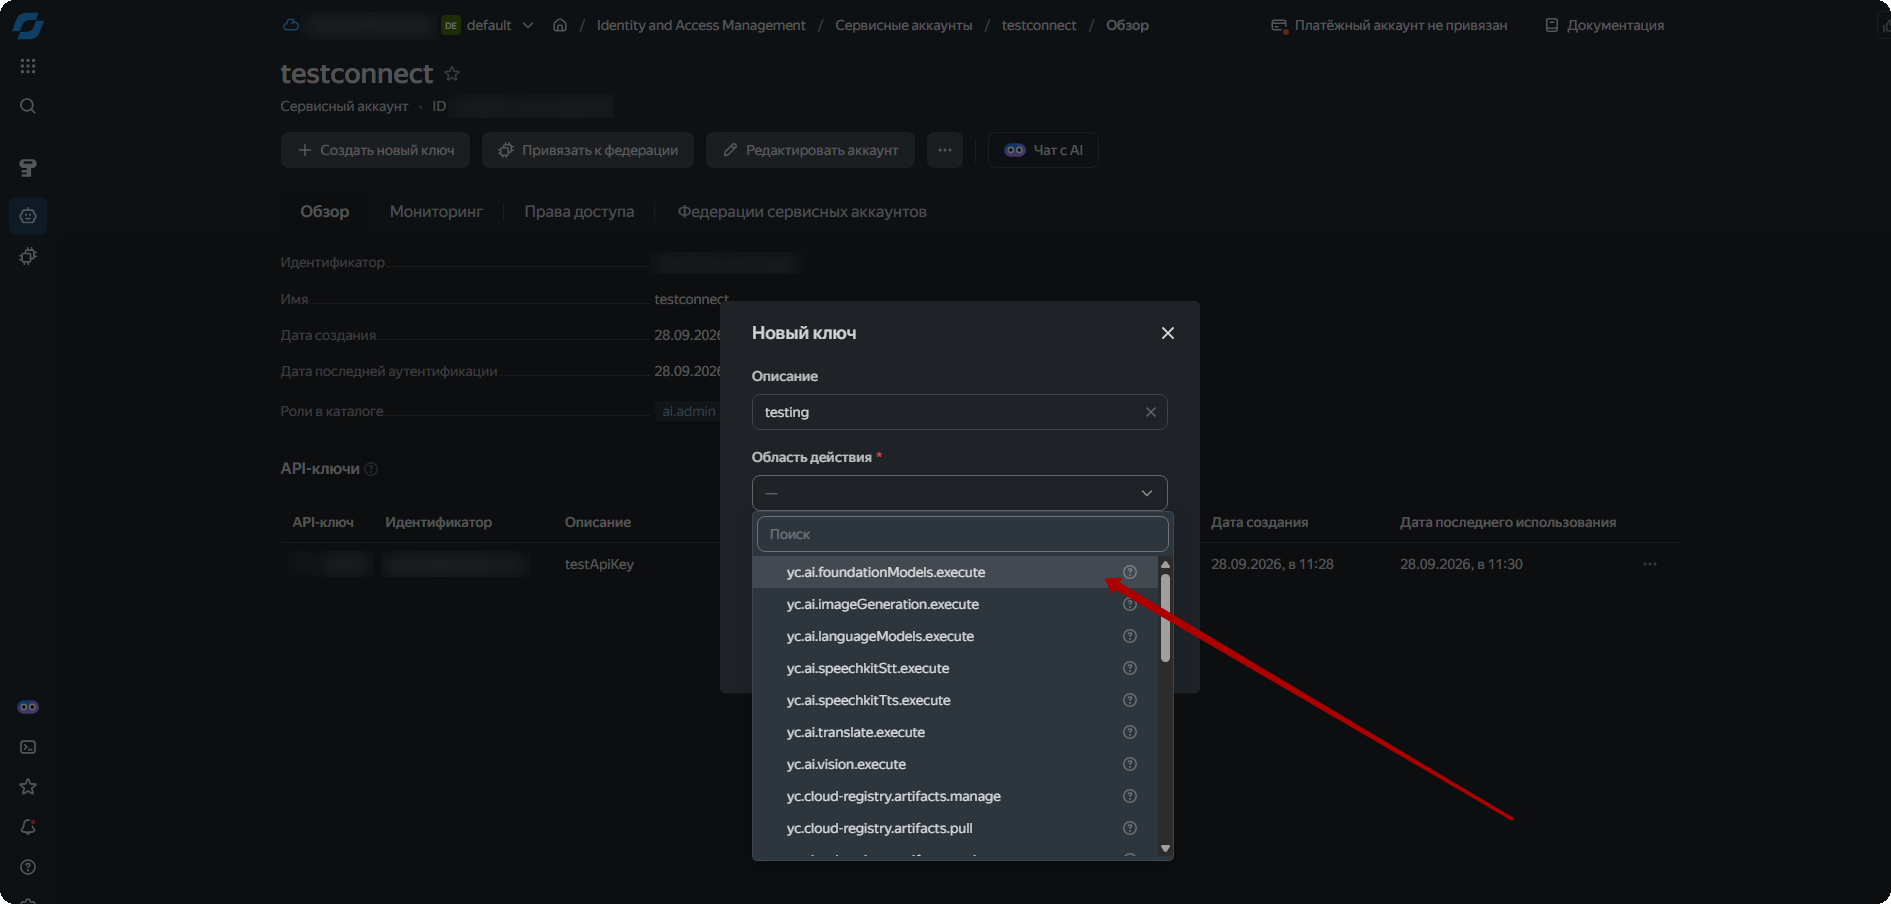The width and height of the screenshot is (1891, 904).
Task: Add testconnect to favorites with star
Action: [x=452, y=74]
